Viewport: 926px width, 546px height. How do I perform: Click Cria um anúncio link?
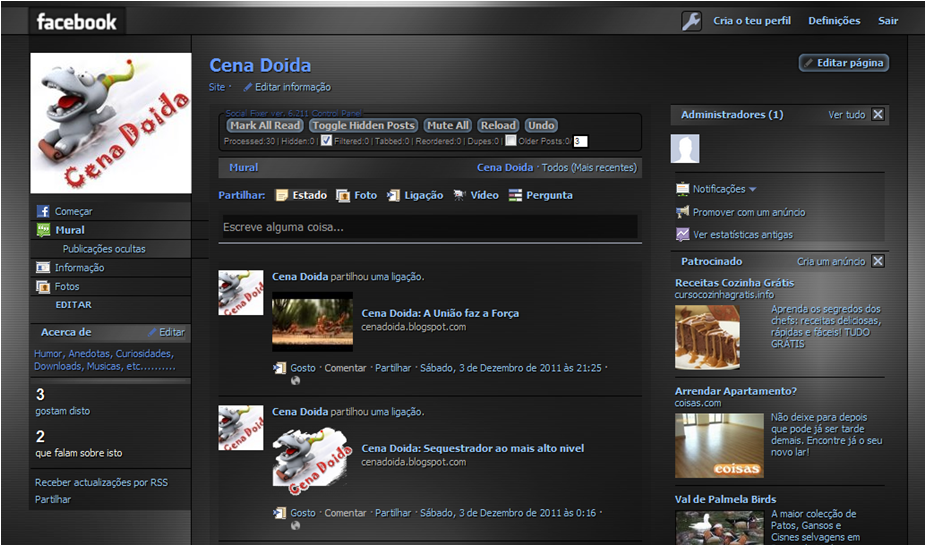(831, 261)
